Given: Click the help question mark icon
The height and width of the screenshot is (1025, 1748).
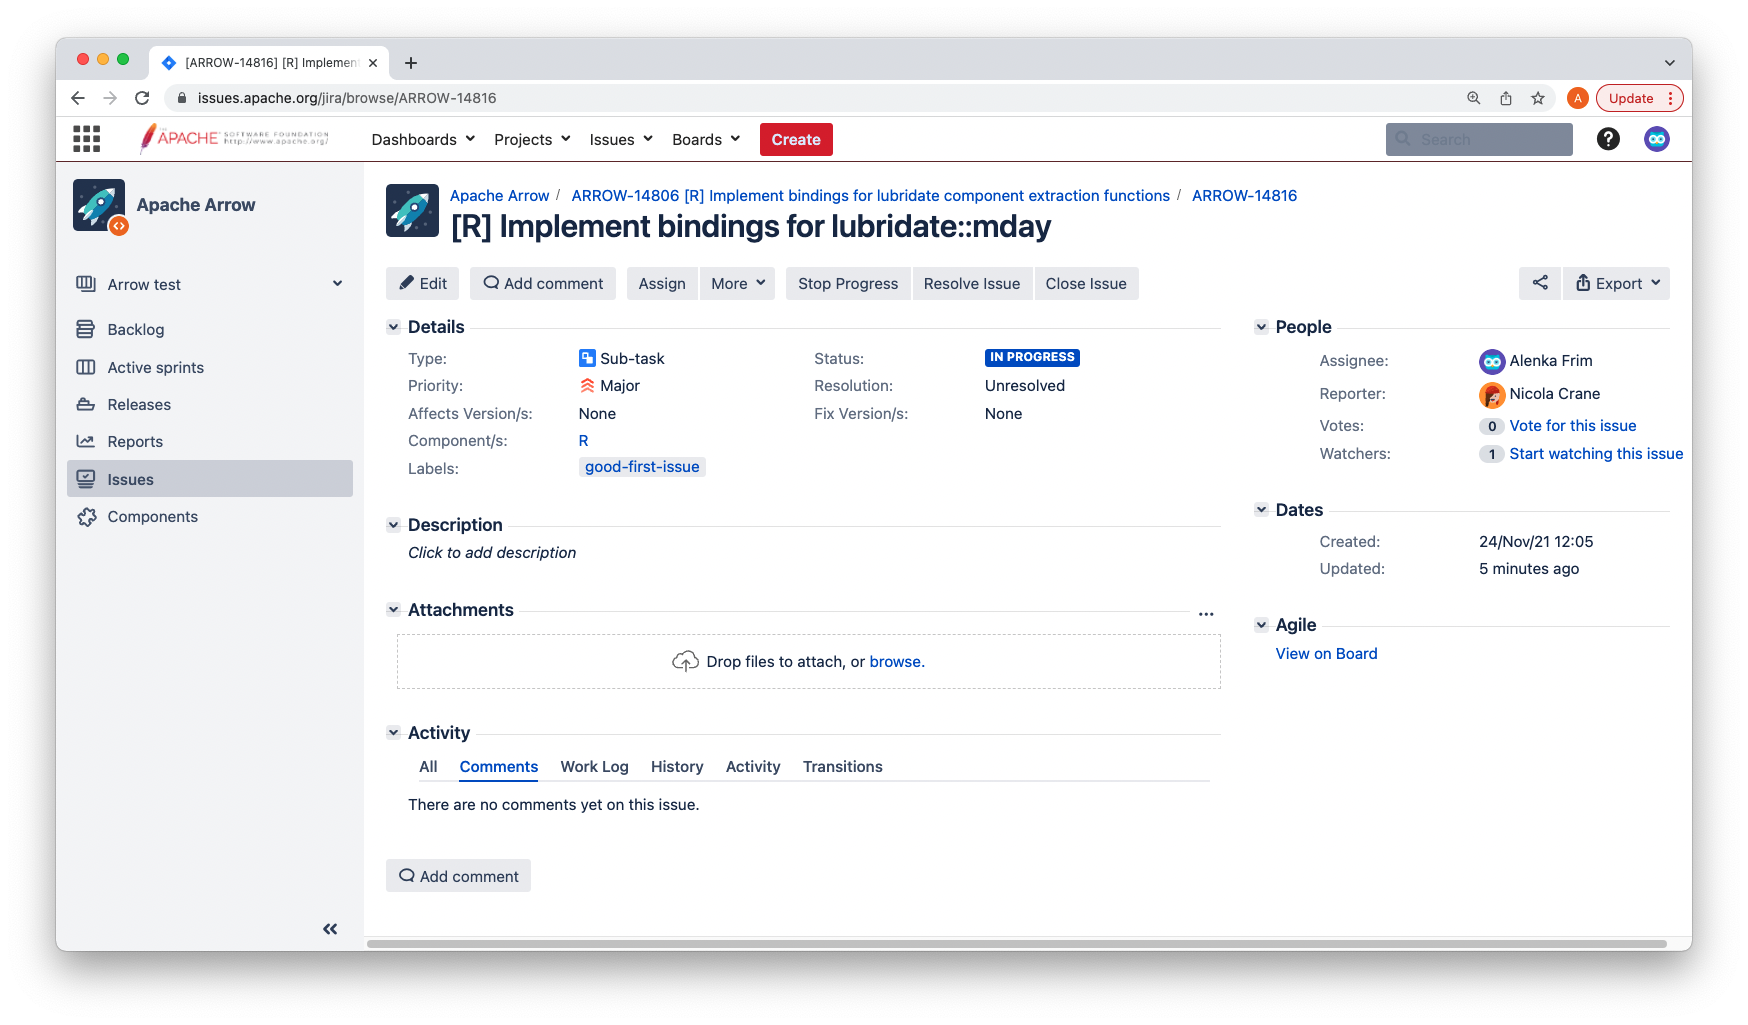Looking at the screenshot, I should [1608, 139].
